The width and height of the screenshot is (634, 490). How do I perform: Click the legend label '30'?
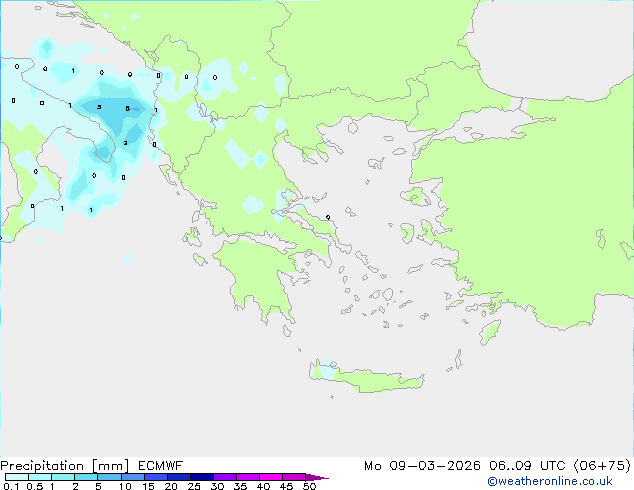point(217,486)
